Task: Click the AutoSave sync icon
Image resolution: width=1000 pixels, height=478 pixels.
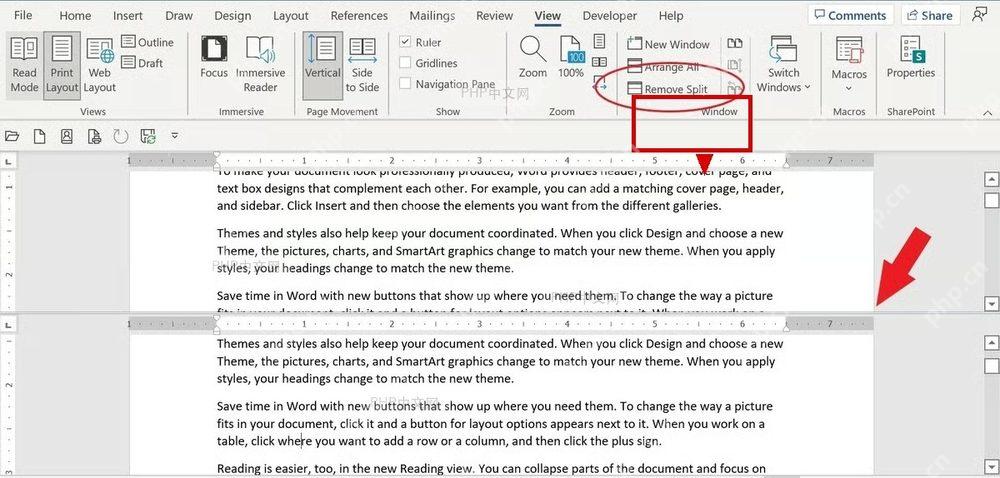Action: (x=148, y=136)
